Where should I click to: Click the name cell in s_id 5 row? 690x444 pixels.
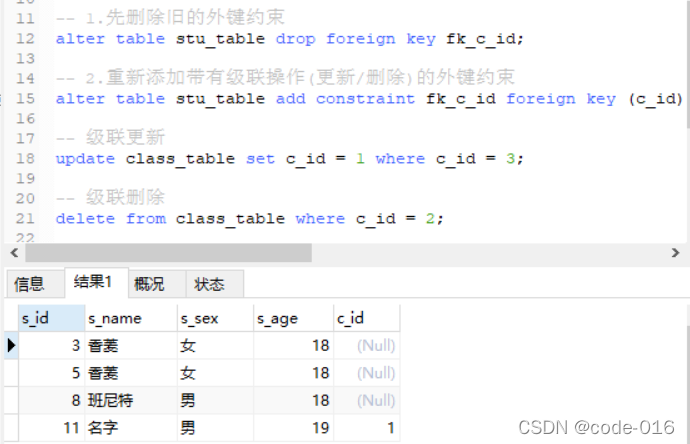click(131, 373)
